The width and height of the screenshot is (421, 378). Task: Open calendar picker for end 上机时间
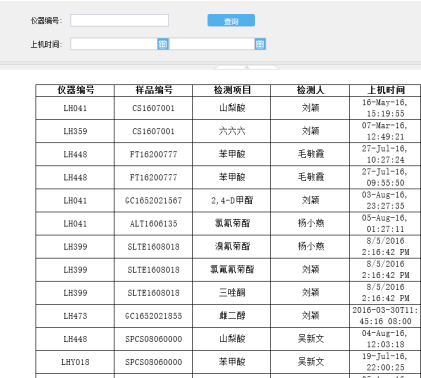(260, 44)
